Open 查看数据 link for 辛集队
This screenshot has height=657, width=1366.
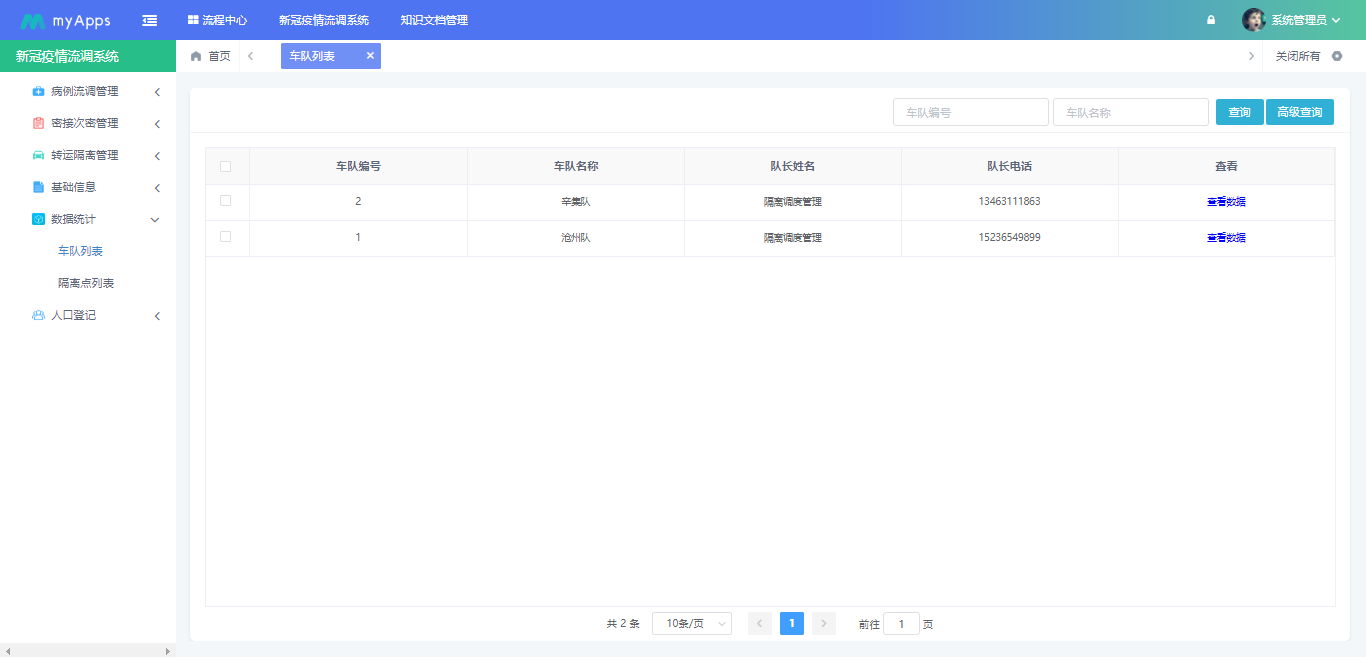tap(1226, 202)
